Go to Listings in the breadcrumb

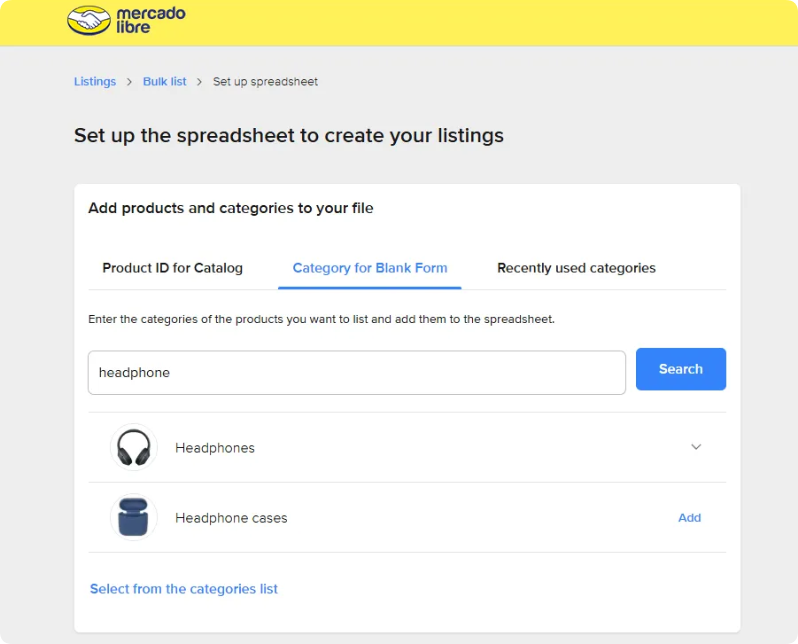pos(95,82)
